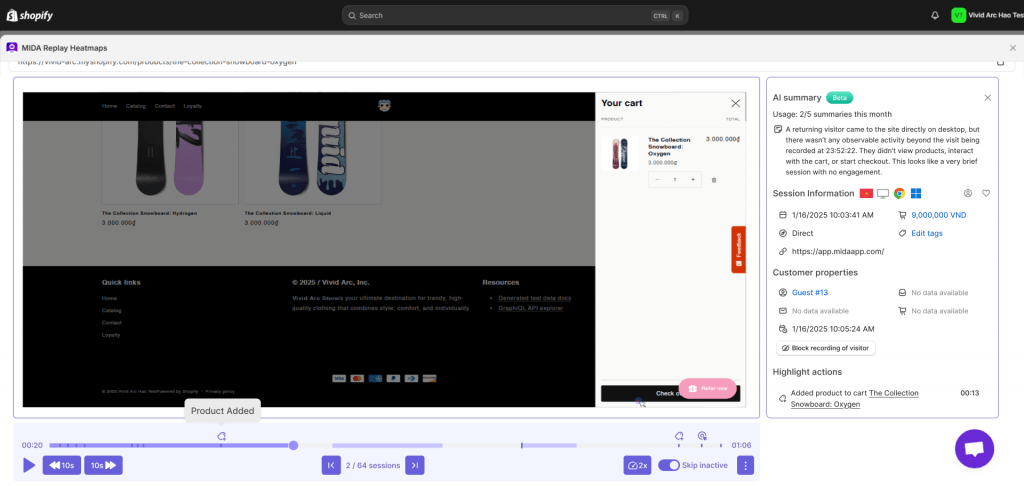
Task: Click the Product Added timeline marker
Action: tap(221, 436)
